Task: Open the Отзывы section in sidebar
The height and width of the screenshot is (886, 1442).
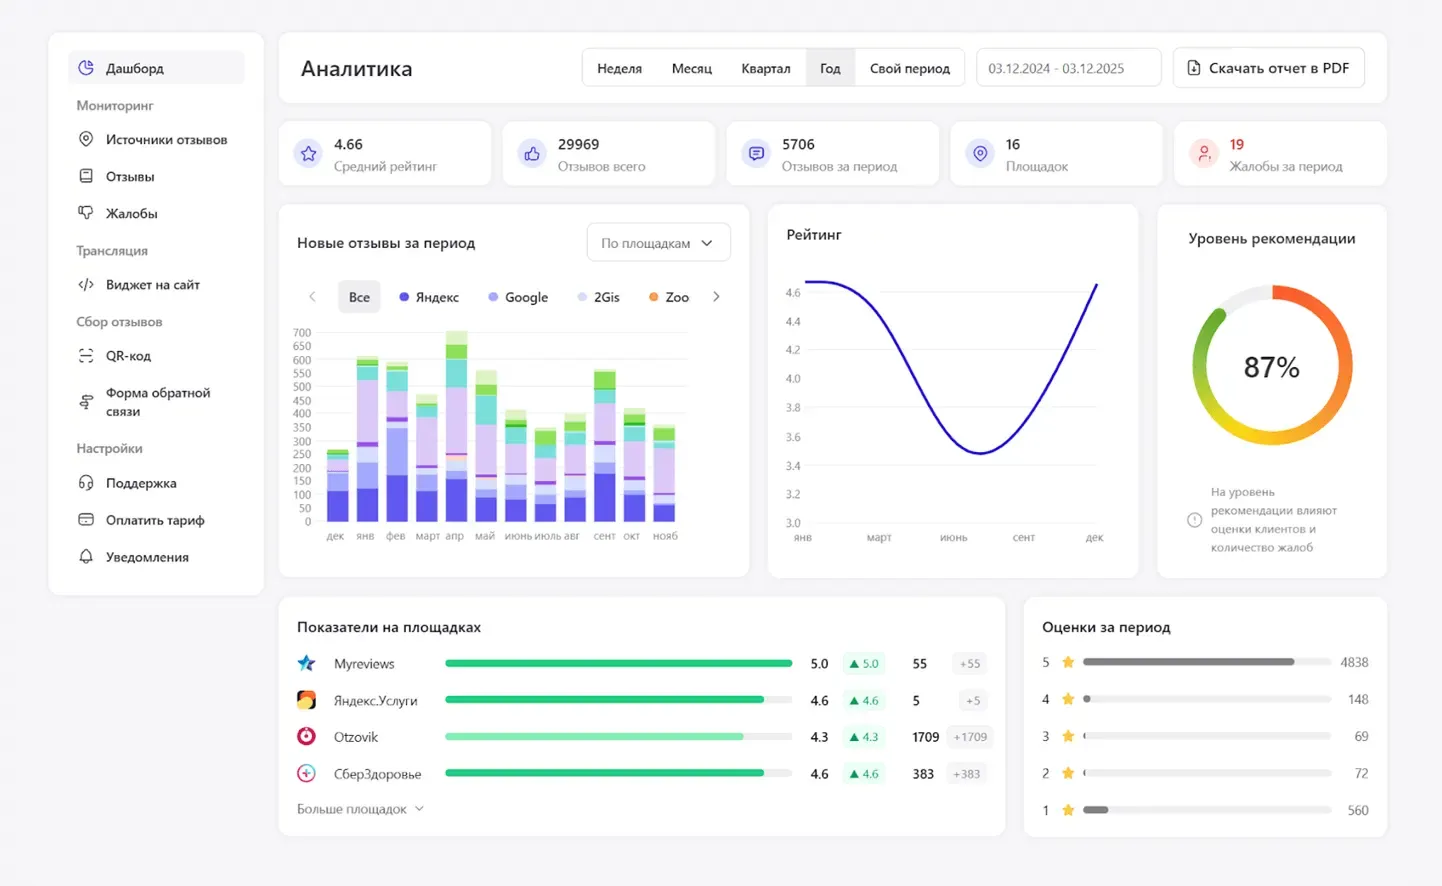Action: click(130, 177)
